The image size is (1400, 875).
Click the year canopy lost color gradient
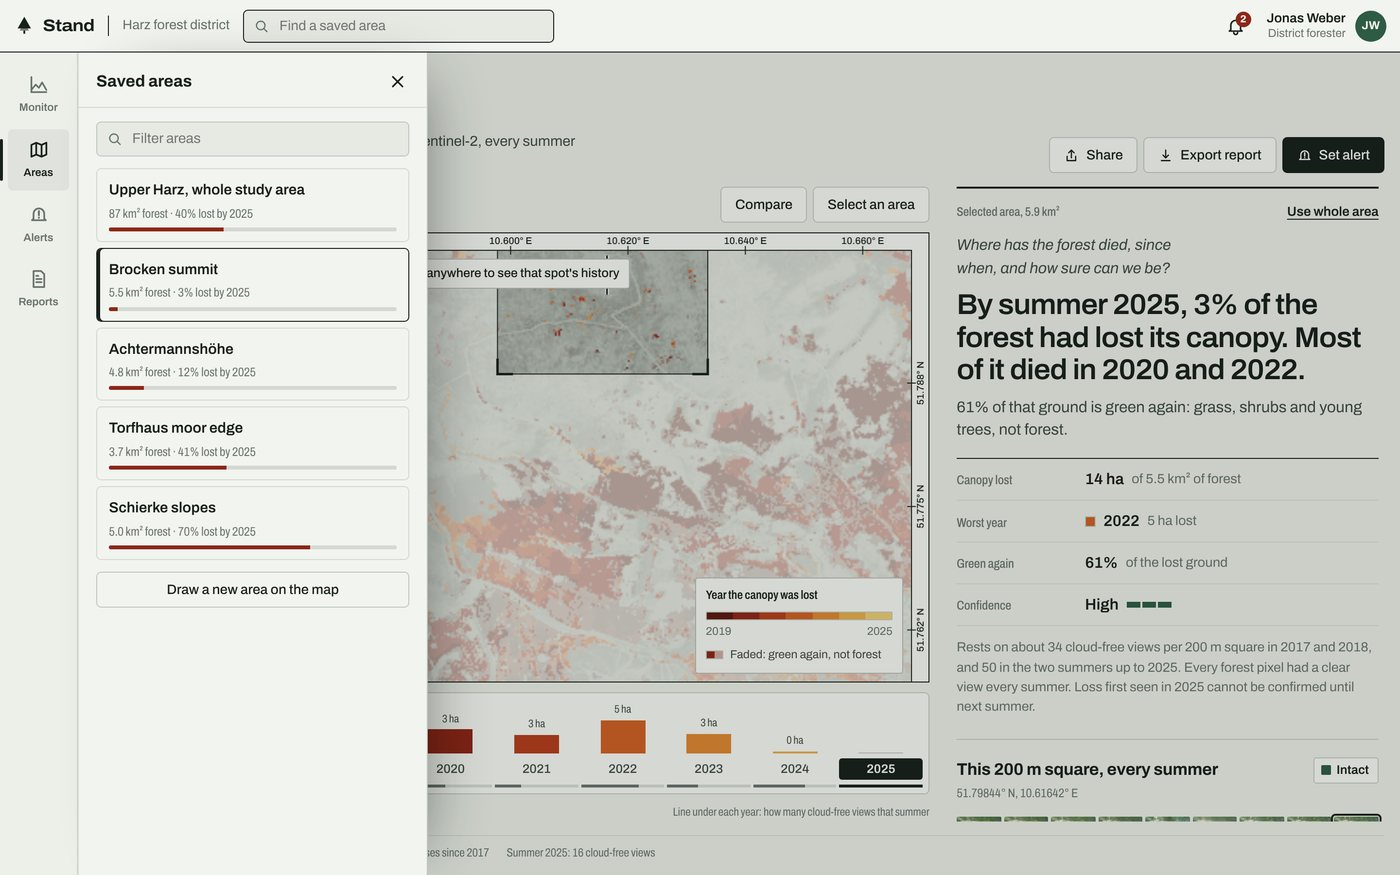tap(799, 616)
